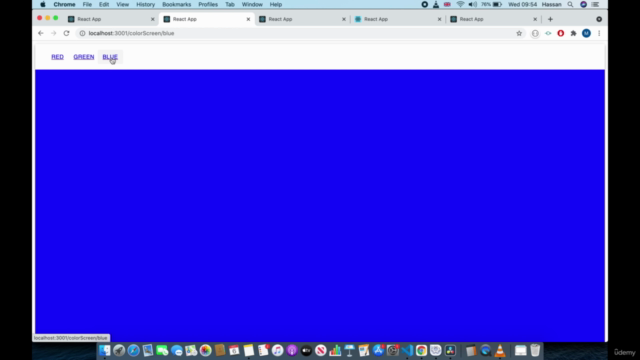Open the Help menu
This screenshot has width=640, height=360.
(x=276, y=4)
